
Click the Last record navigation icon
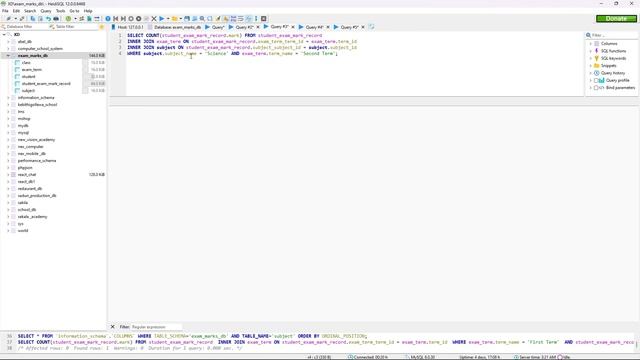click(x=123, y=19)
